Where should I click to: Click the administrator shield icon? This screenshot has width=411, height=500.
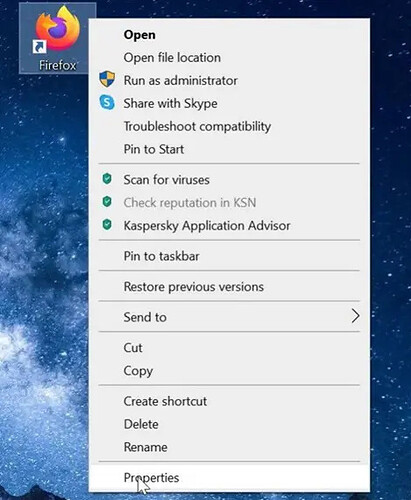(107, 79)
